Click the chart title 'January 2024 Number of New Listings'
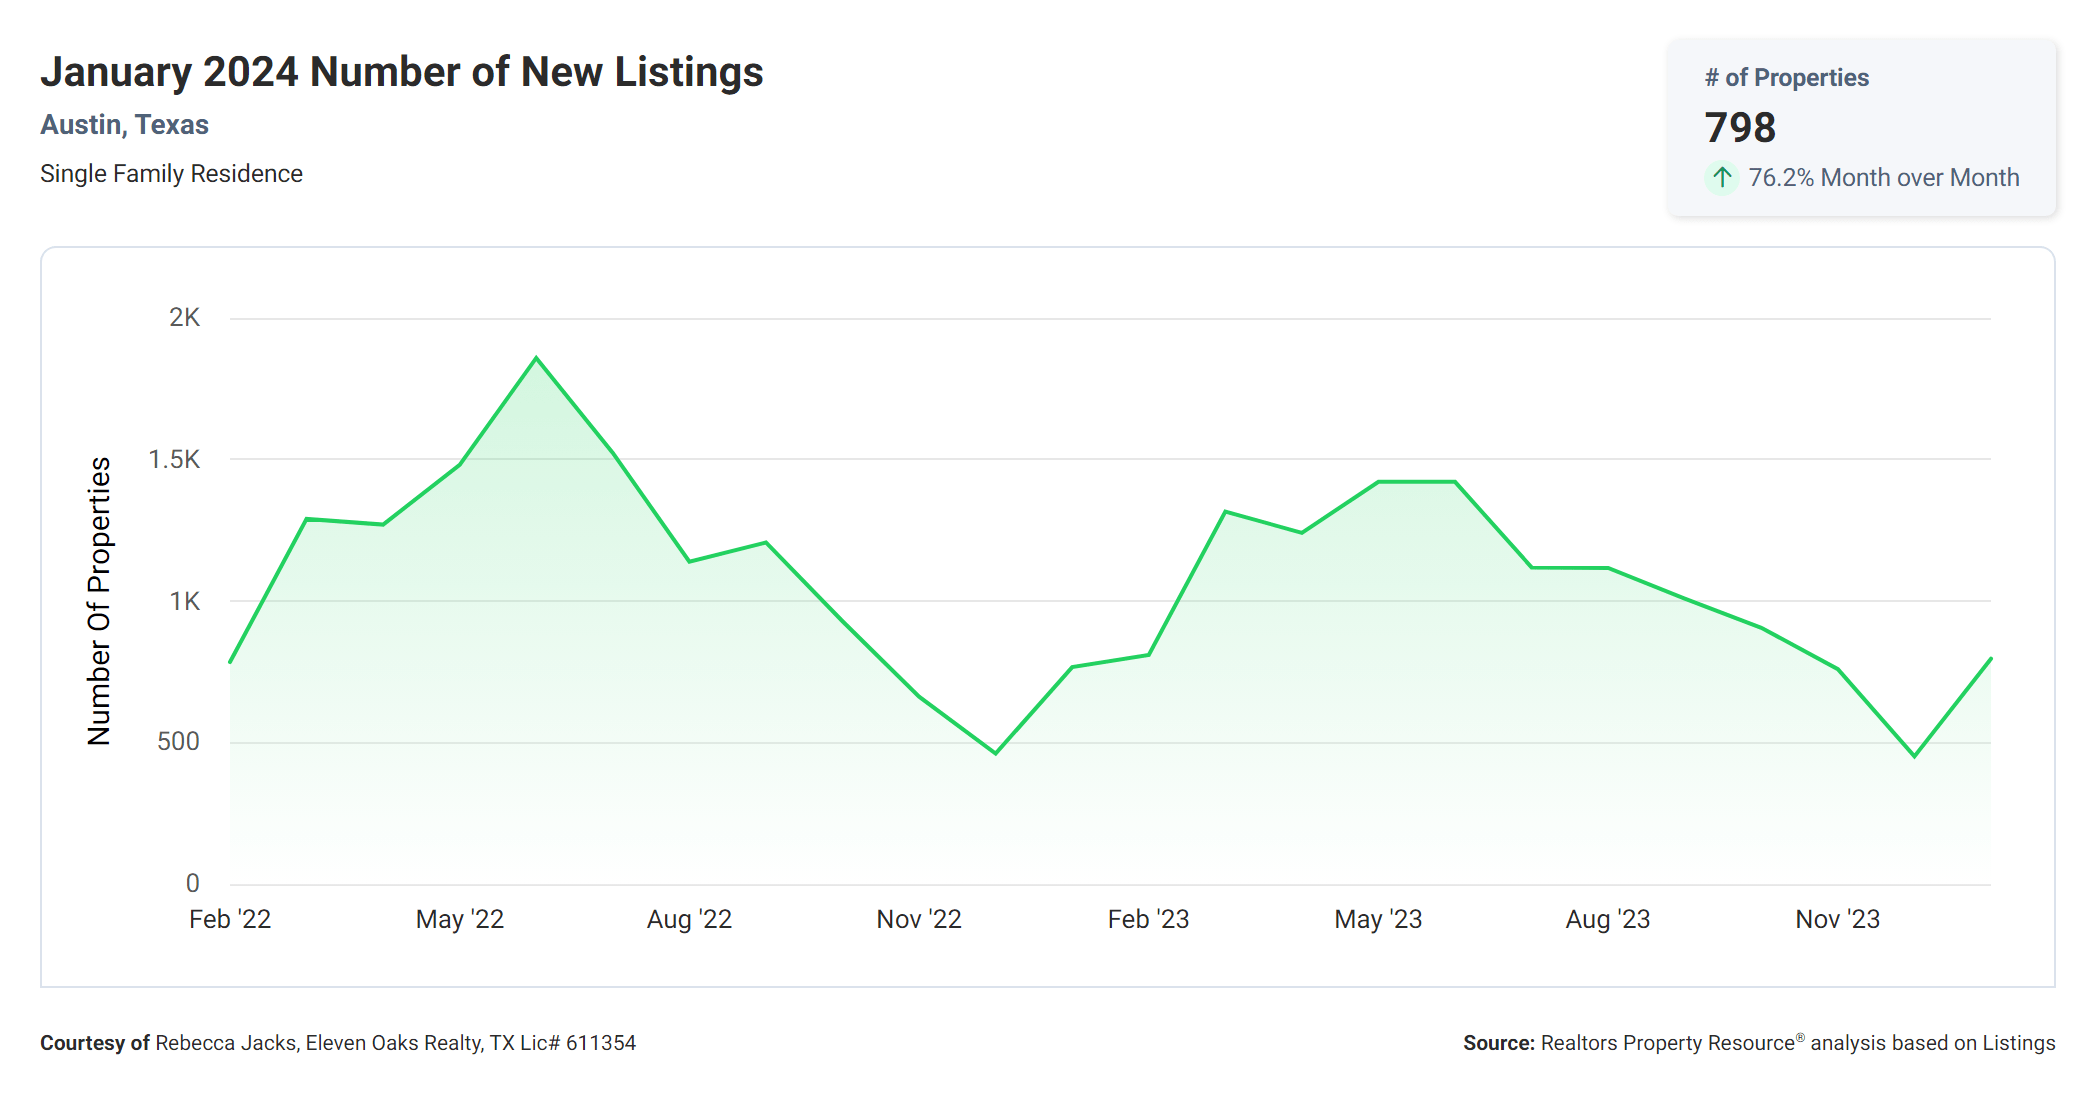This screenshot has width=2096, height=1100. pos(401,72)
